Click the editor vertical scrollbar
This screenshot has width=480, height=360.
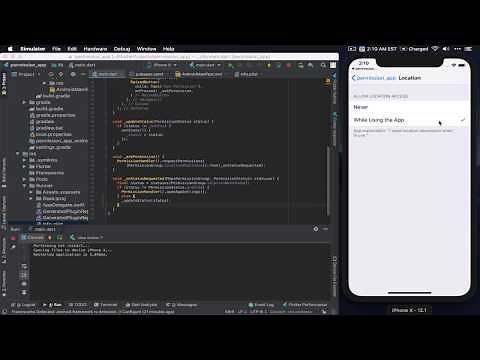tap(329, 180)
